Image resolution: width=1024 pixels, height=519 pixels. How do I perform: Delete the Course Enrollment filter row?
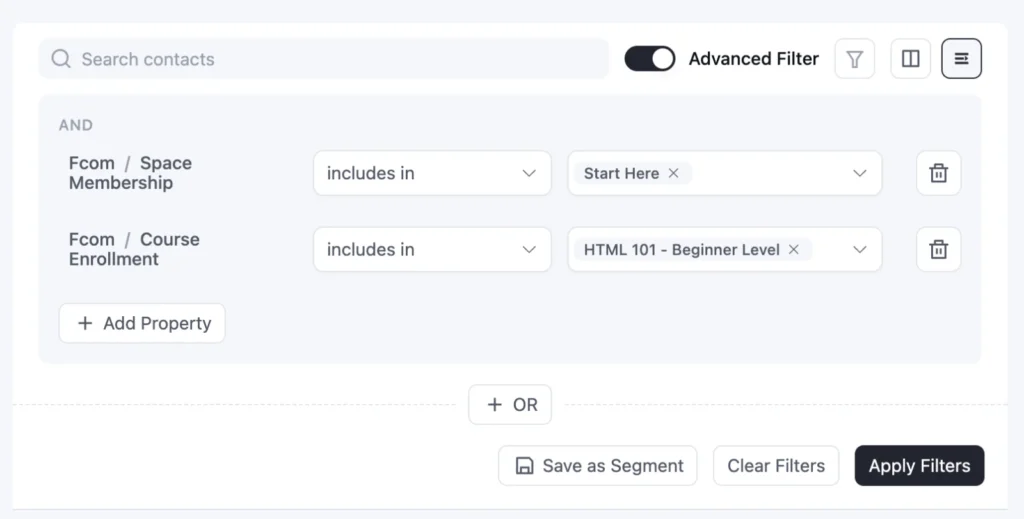point(938,249)
